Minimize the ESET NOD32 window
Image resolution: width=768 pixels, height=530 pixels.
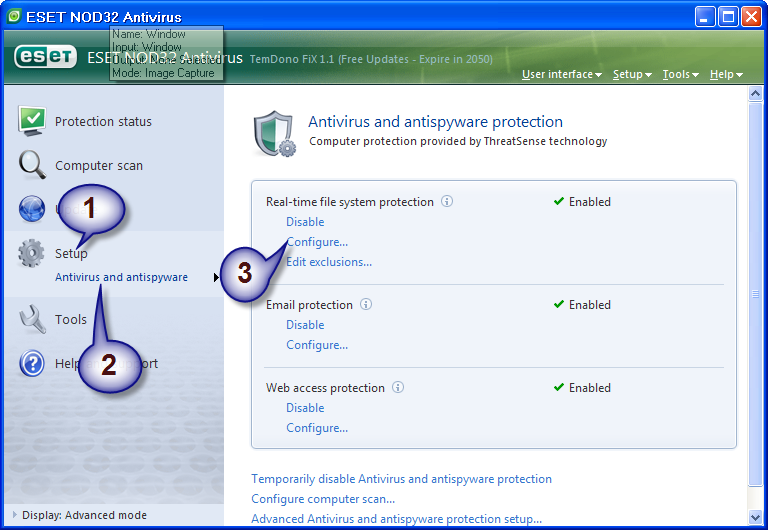click(705, 17)
